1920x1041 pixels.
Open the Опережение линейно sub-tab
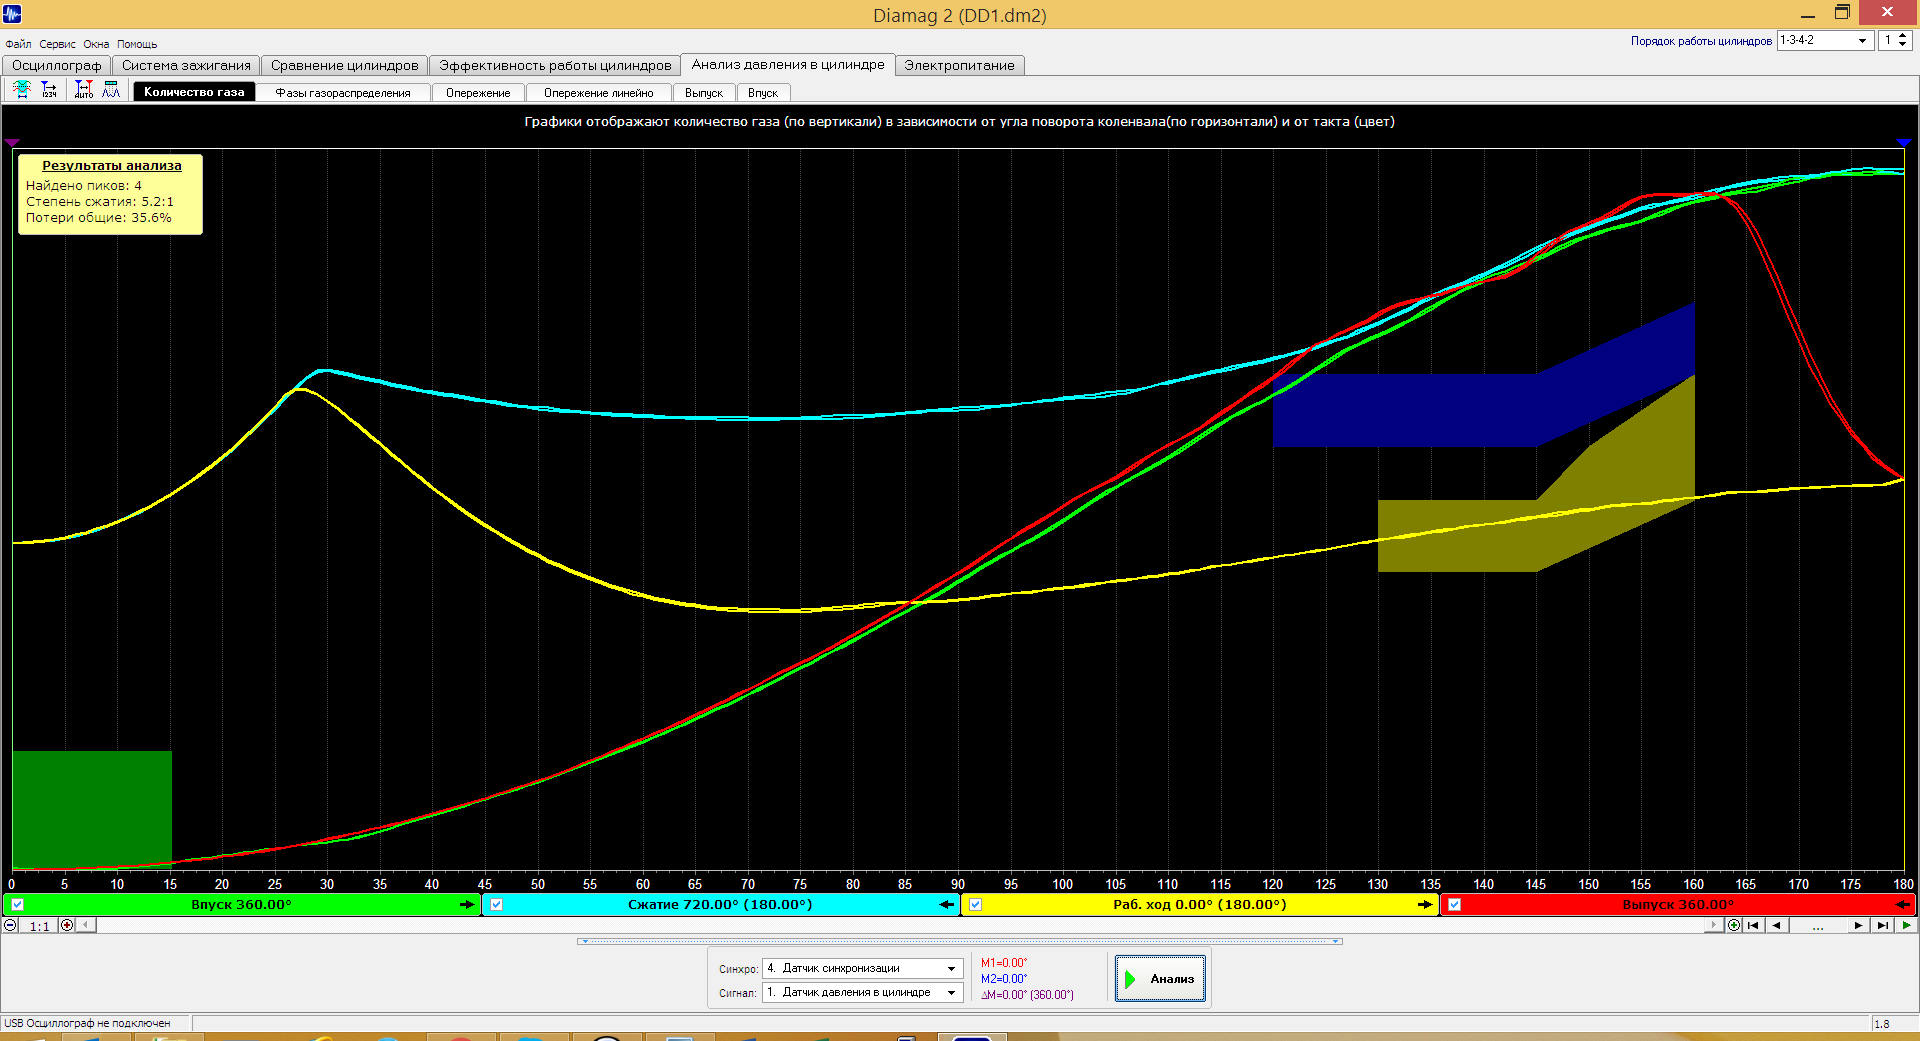click(599, 92)
